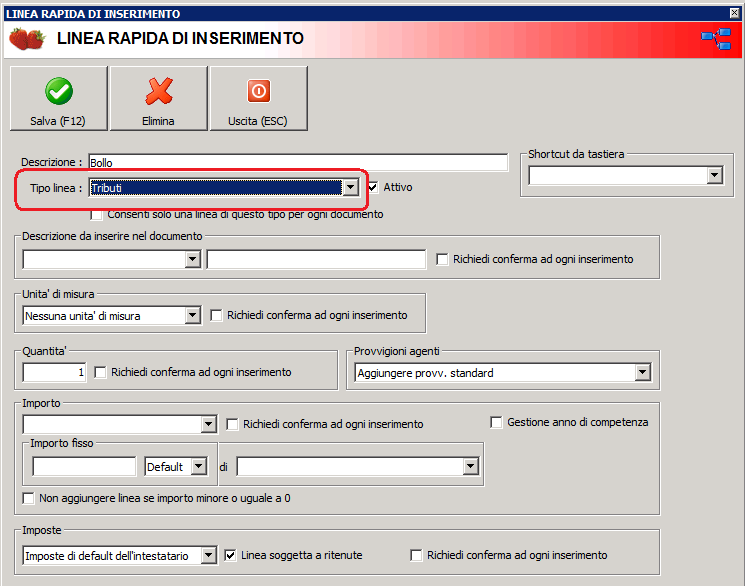Check Richiedi conferma in Imposte group
The width and height of the screenshot is (745, 586).
point(416,555)
